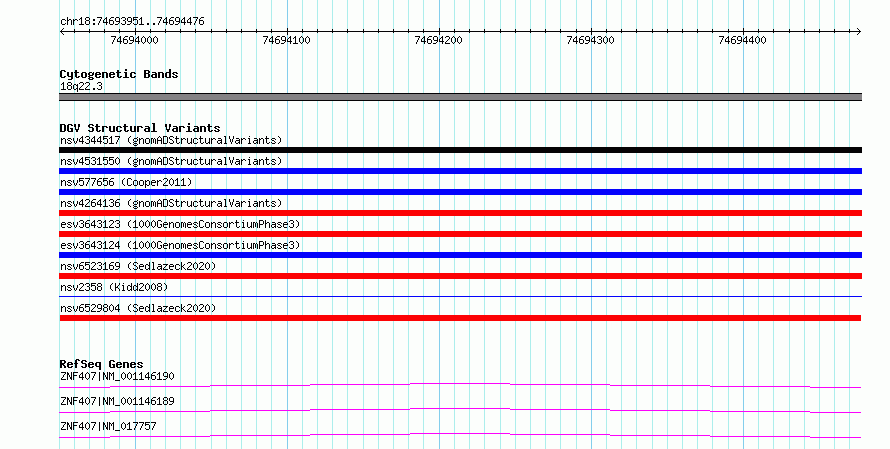Viewport: 890px width, 449px height.
Task: Click the red nsv6523169 variant bar
Action: pos(460,276)
